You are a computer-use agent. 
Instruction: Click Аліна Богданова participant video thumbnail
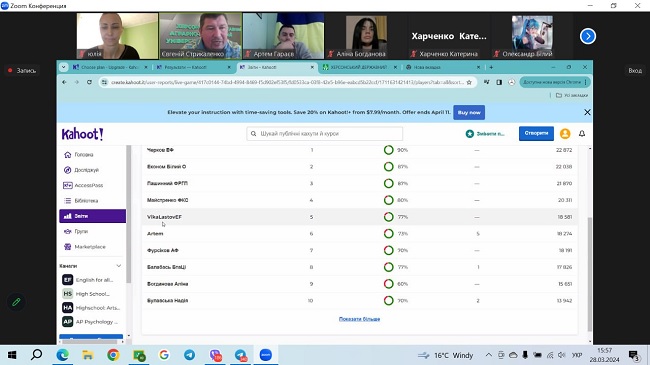[366, 36]
